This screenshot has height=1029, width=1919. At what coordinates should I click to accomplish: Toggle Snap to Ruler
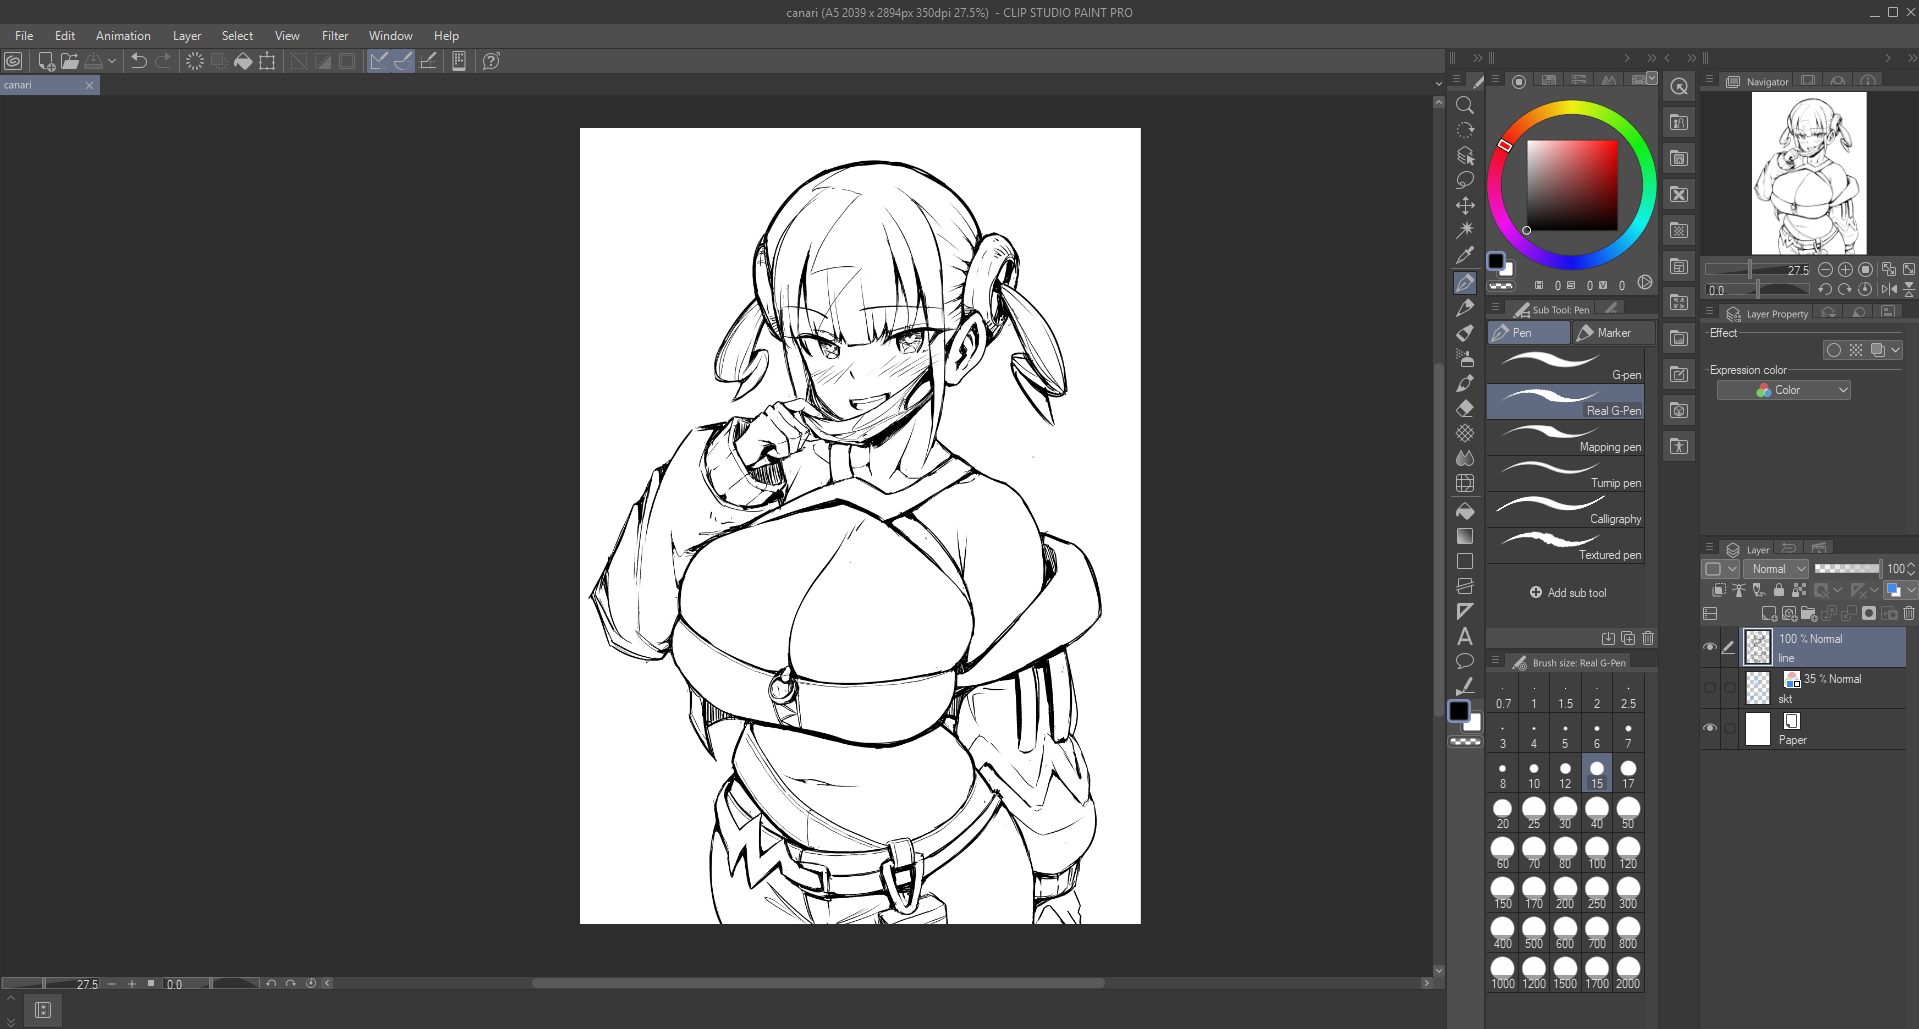click(379, 61)
